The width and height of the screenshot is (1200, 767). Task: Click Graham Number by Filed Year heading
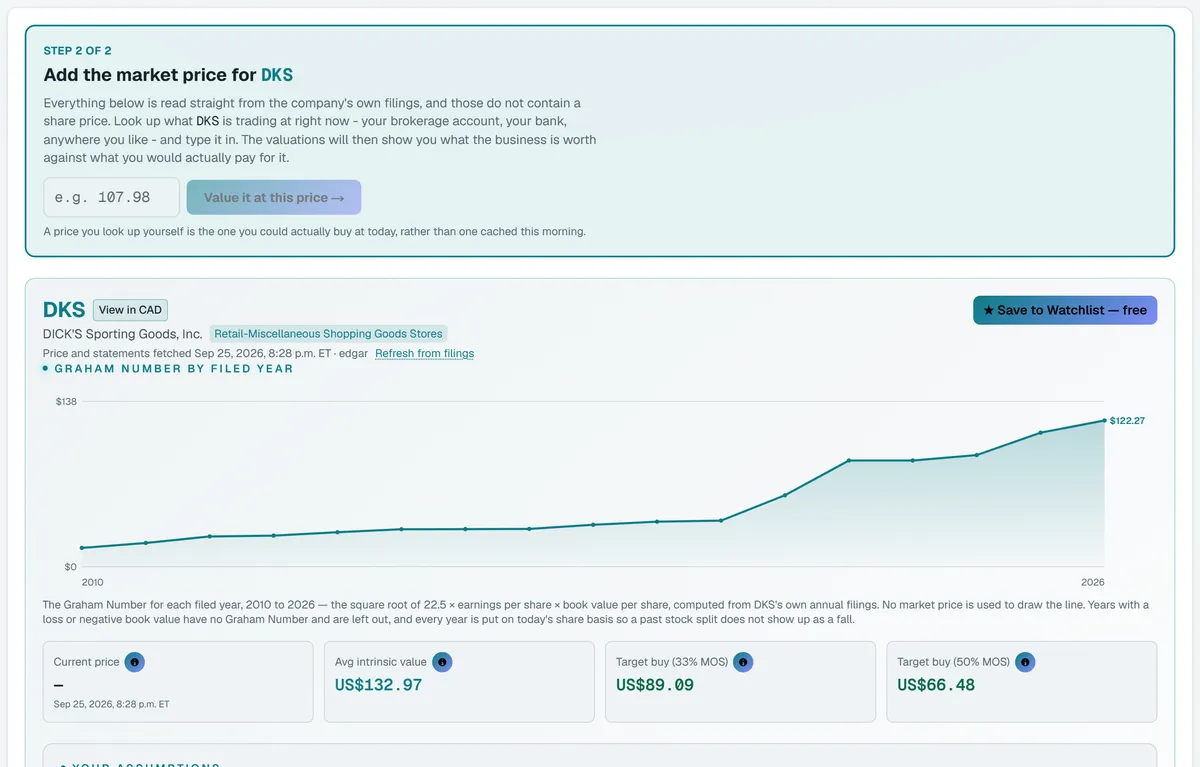pos(174,368)
